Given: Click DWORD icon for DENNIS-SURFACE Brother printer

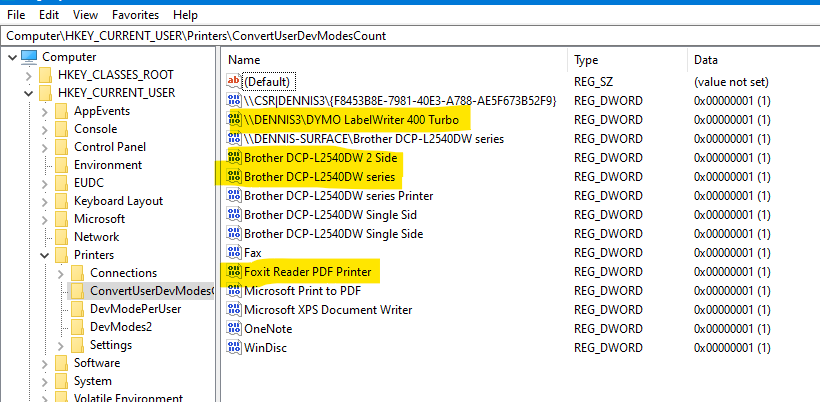Looking at the screenshot, I should click(x=233, y=139).
